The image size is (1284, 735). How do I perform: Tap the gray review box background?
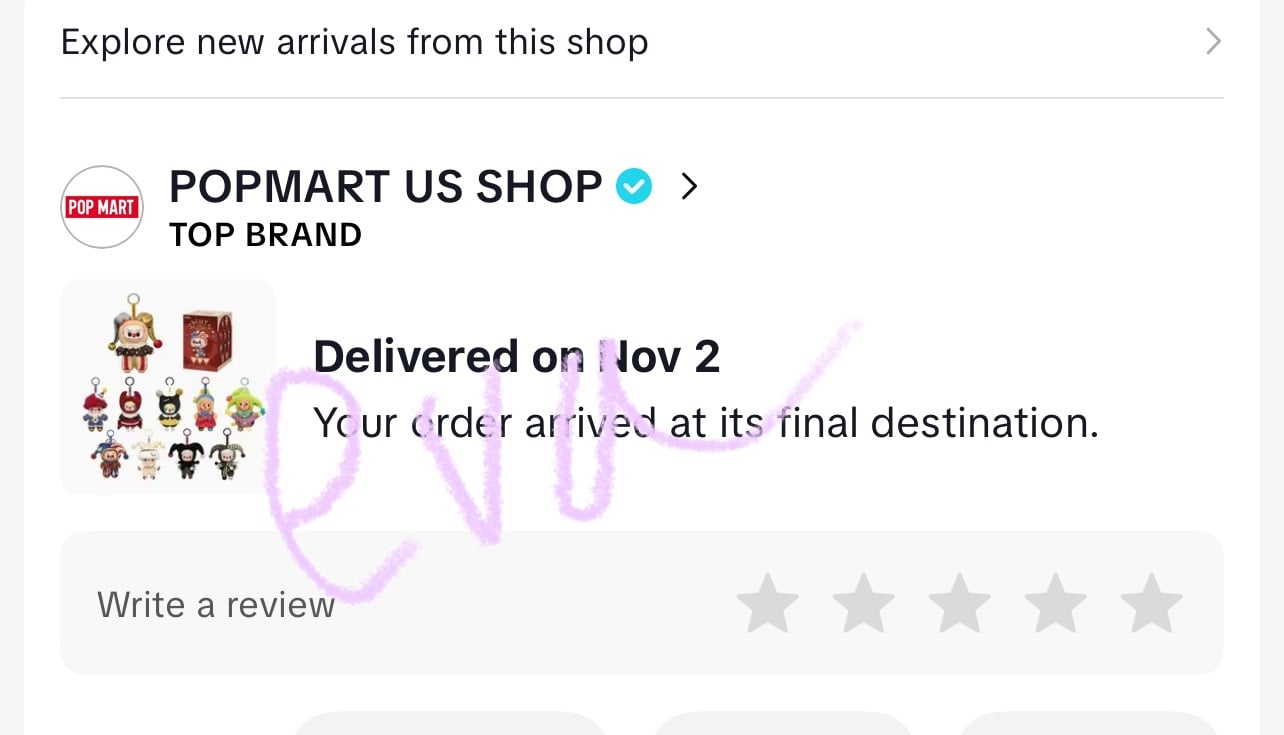click(x=641, y=603)
